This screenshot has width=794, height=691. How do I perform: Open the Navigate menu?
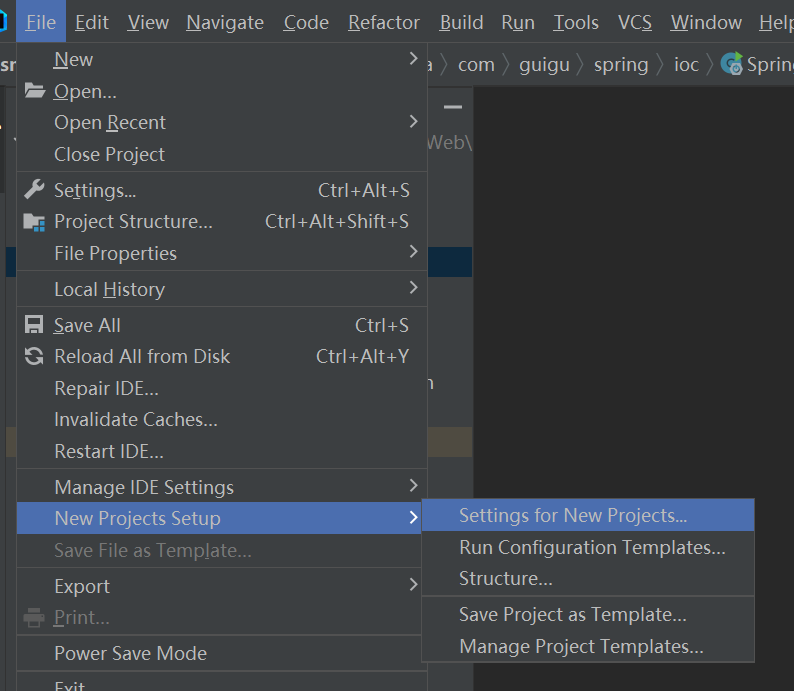coord(225,22)
